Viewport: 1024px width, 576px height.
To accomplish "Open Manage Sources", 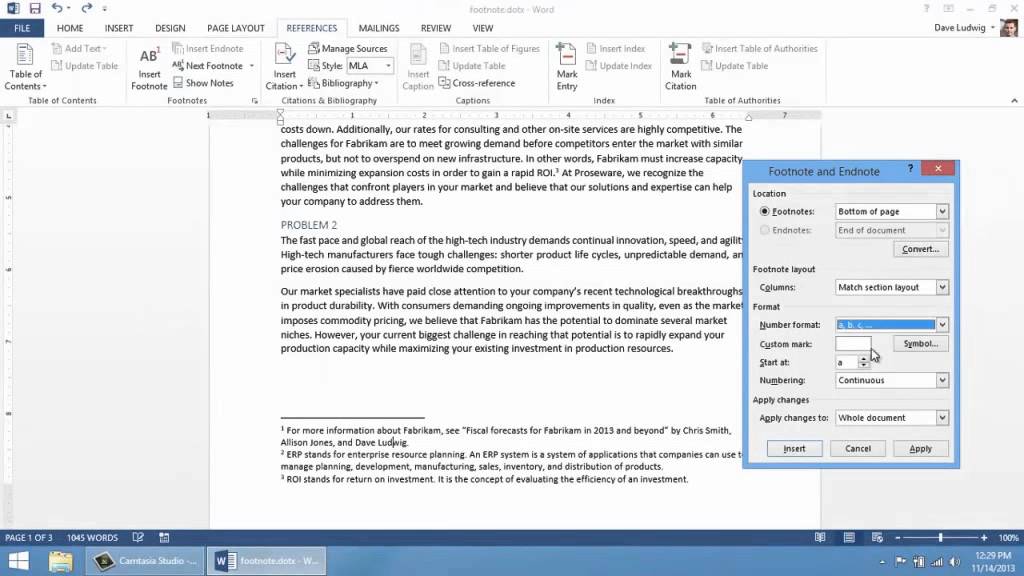I will tap(347, 48).
